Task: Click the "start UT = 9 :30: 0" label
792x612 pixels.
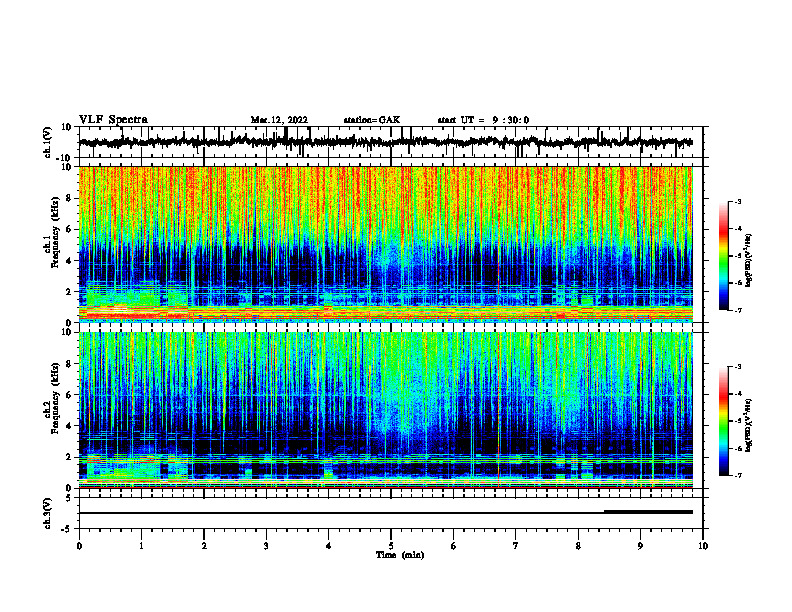Action: (483, 120)
